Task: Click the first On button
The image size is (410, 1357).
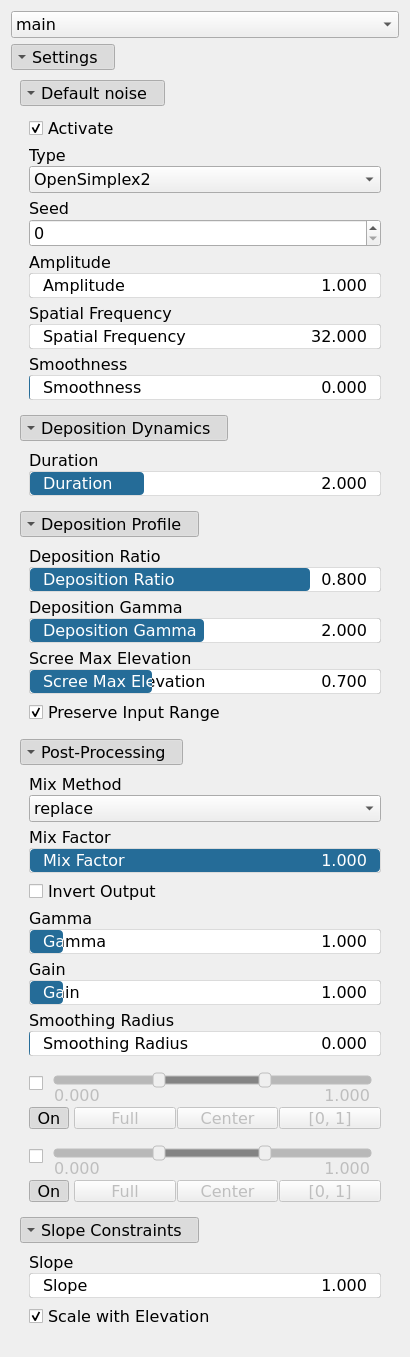Action: click(50, 1118)
